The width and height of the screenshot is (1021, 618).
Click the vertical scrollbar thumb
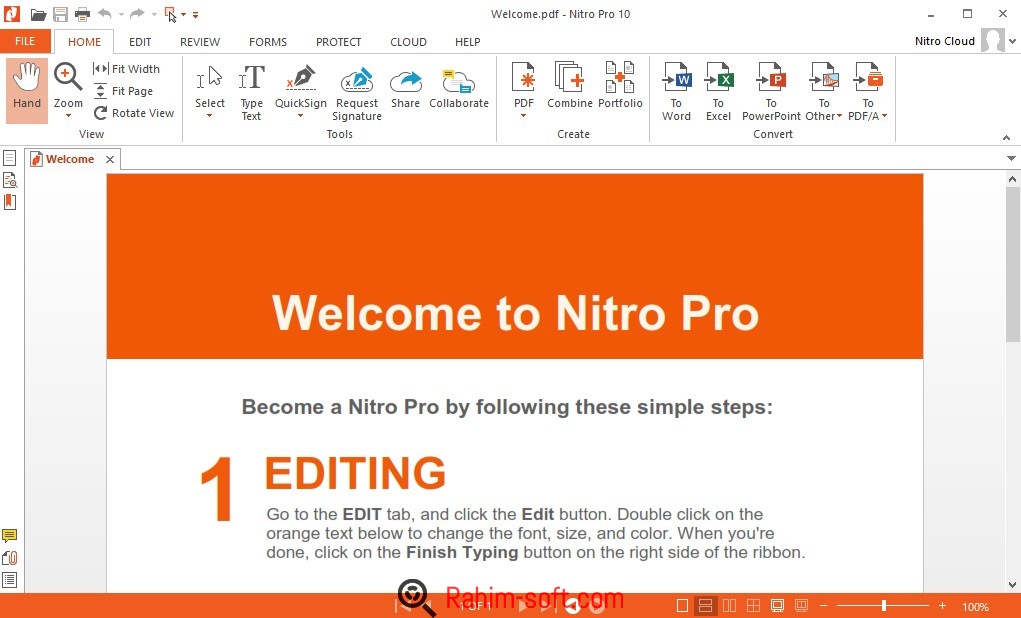pos(1013,264)
